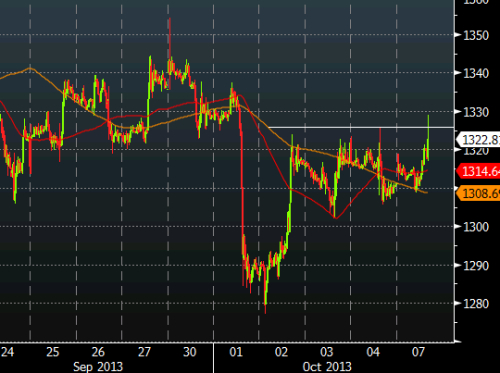Click the tall red candle spike above 1350
This screenshot has width=500, height=373.
point(170,37)
